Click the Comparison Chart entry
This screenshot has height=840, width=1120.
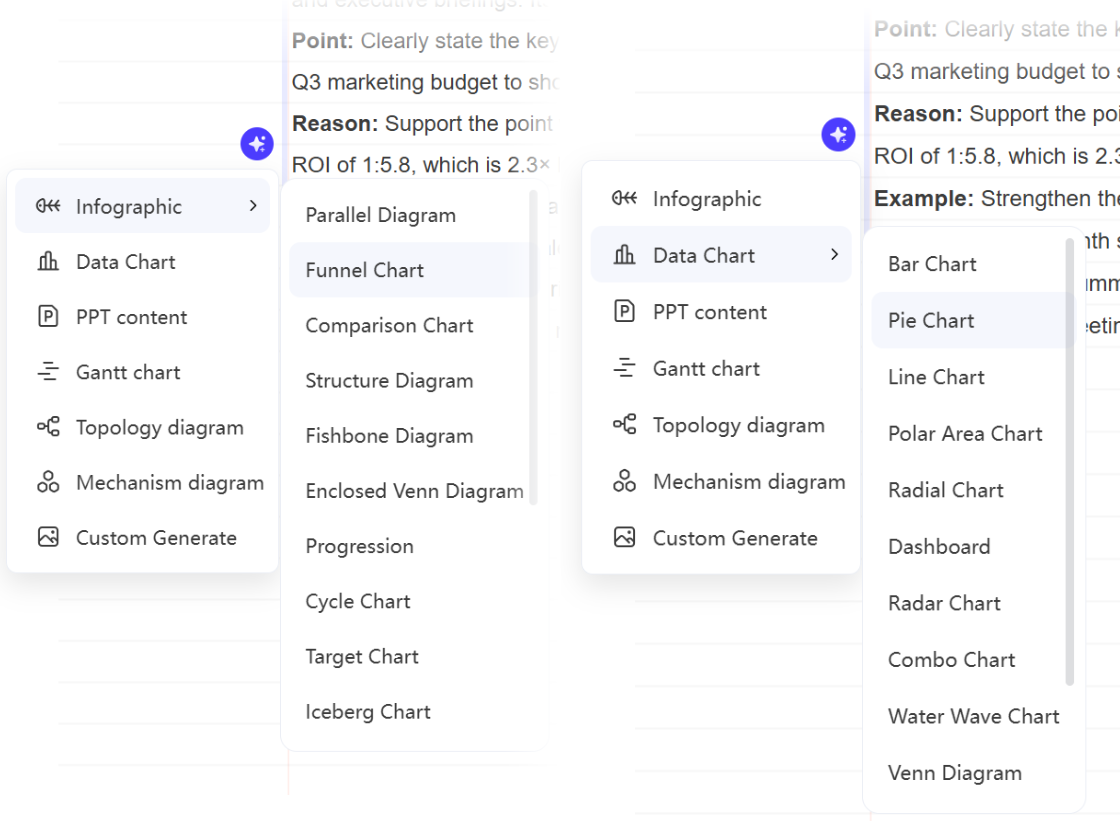pos(390,325)
